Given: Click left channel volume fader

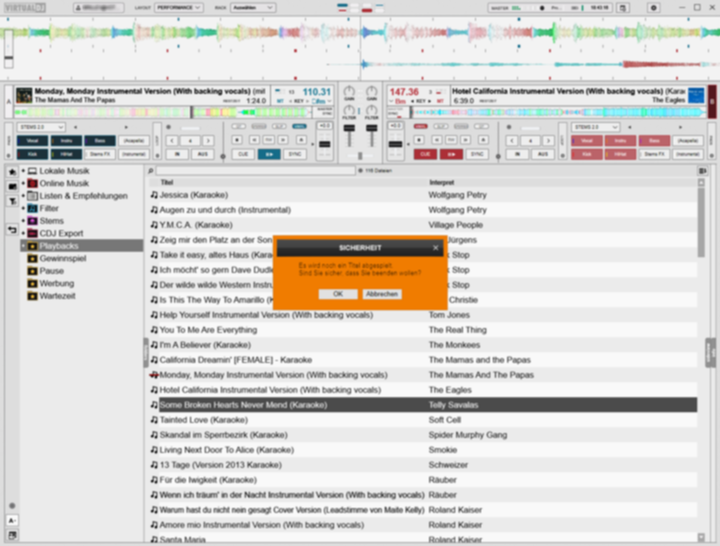Looking at the screenshot, I should (349, 128).
